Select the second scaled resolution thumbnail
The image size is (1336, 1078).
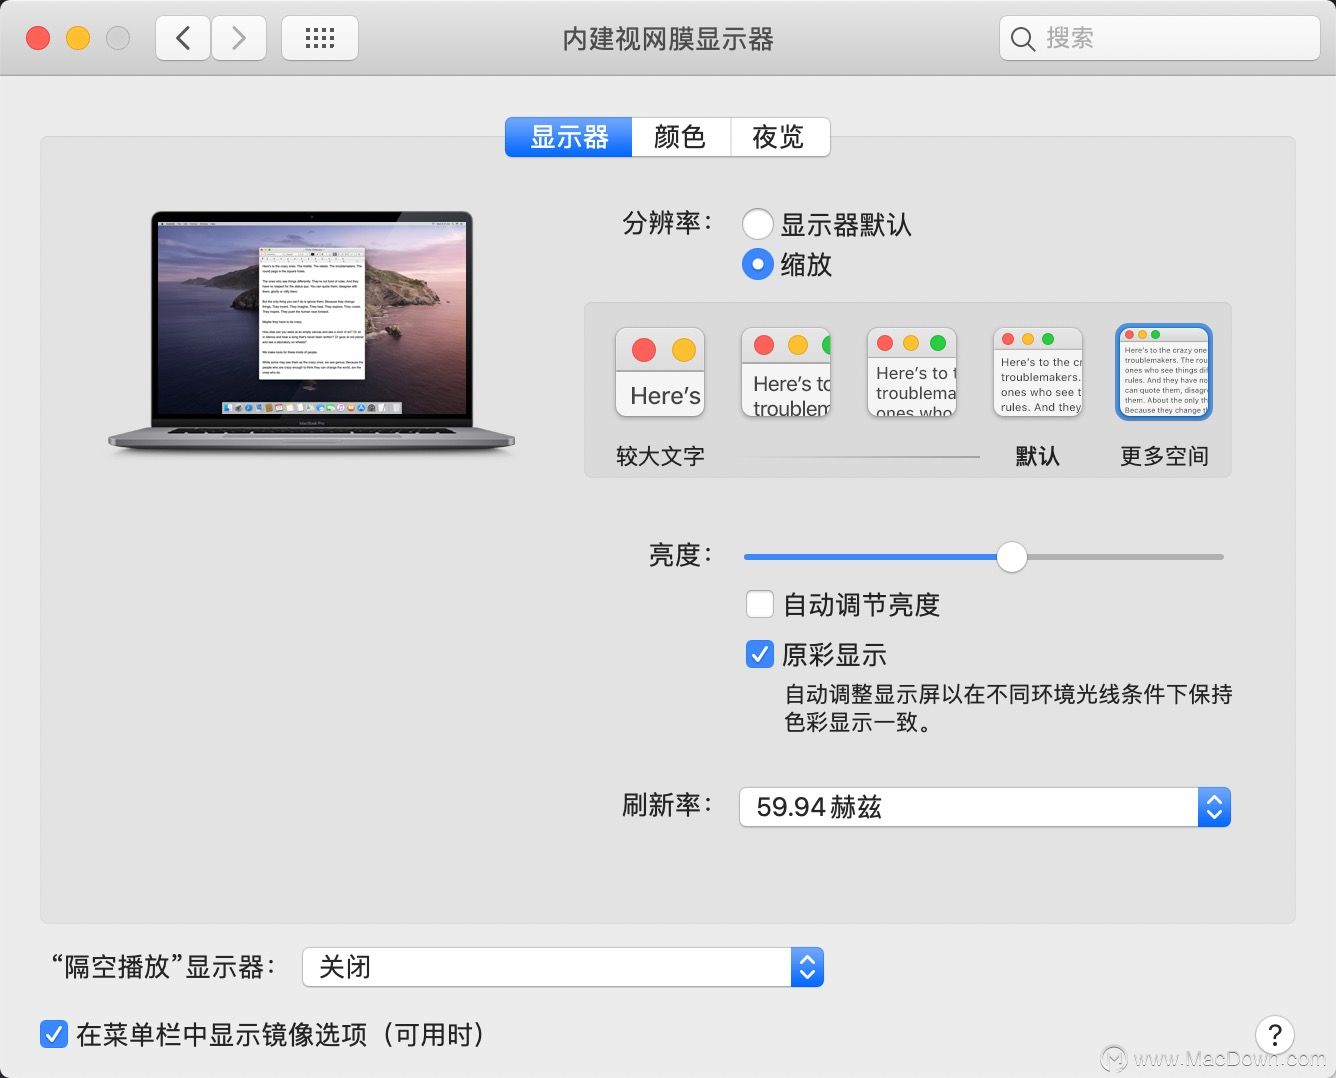(x=785, y=372)
